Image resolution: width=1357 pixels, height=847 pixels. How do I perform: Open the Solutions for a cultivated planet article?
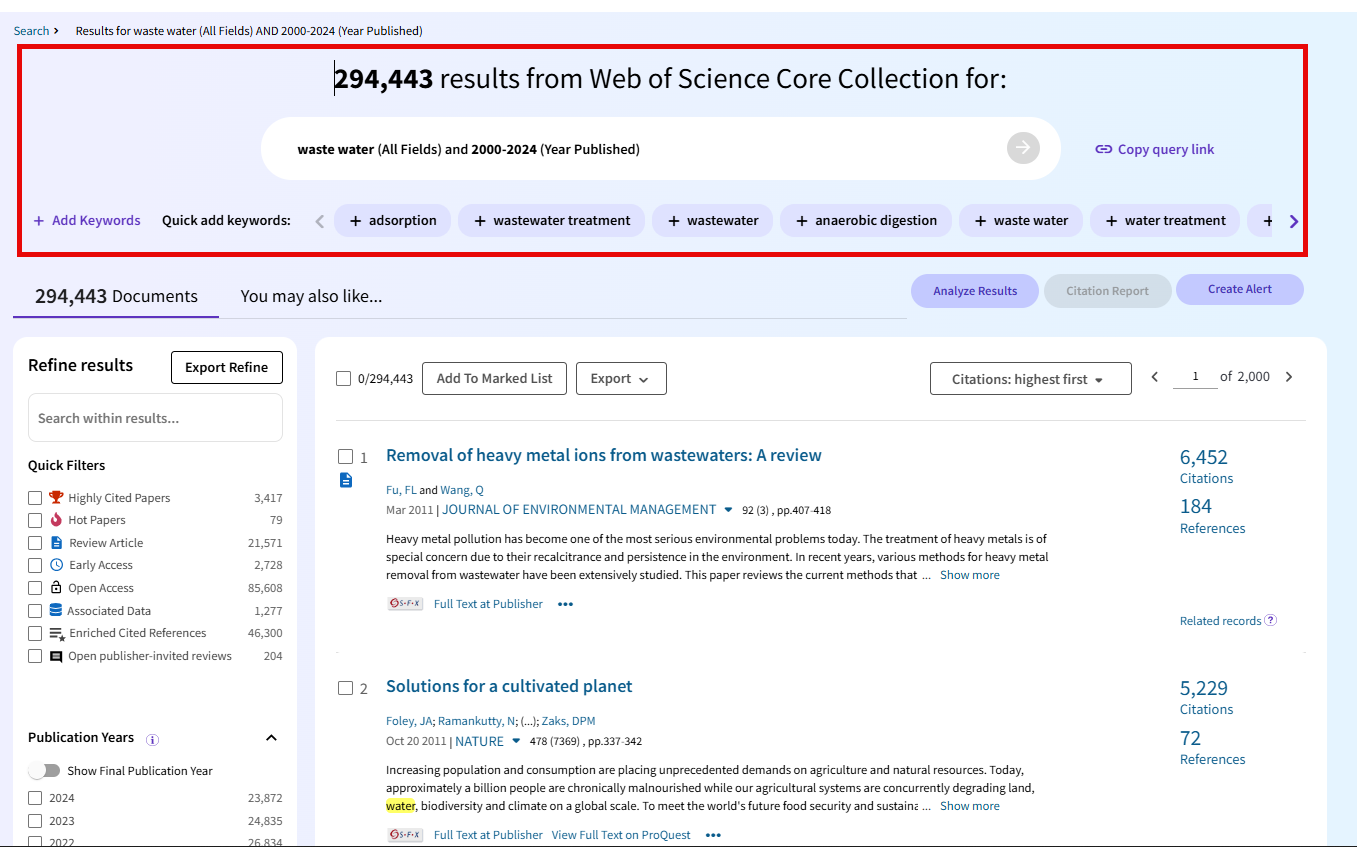pos(509,686)
